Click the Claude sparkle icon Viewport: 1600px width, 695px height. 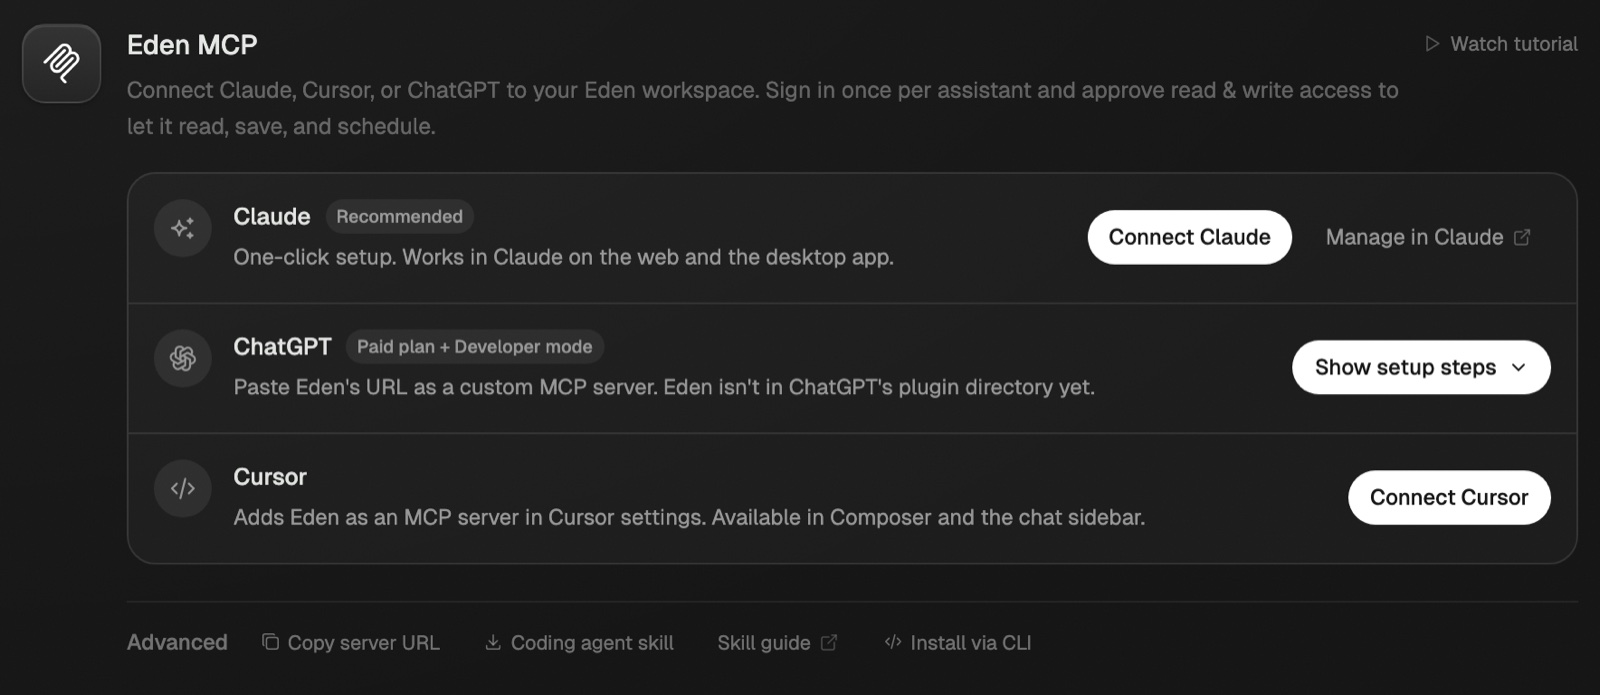point(183,229)
